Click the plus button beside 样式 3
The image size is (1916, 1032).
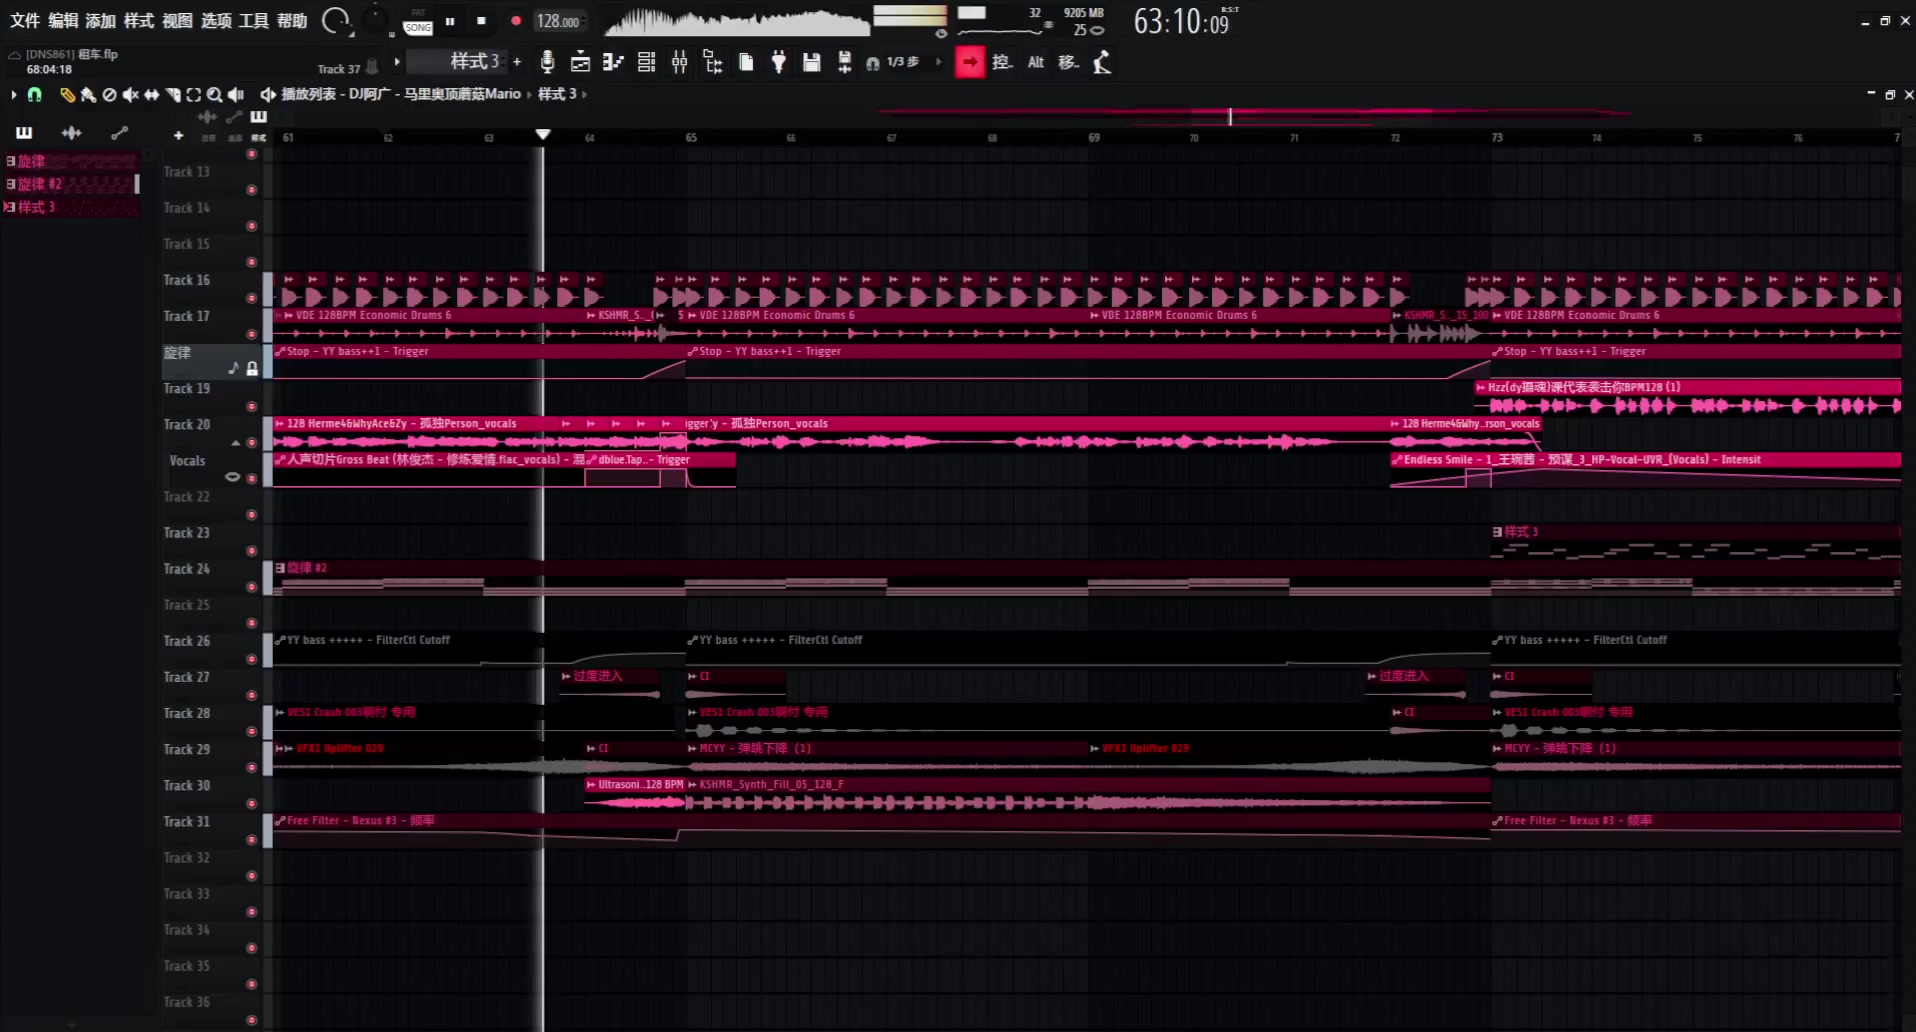[517, 62]
